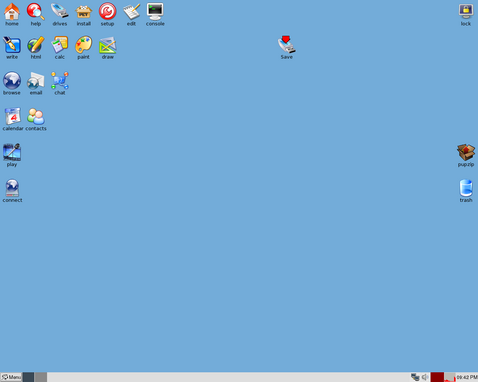Open the trash bin icon
Screen dimensions: 478x382
pos(466,188)
